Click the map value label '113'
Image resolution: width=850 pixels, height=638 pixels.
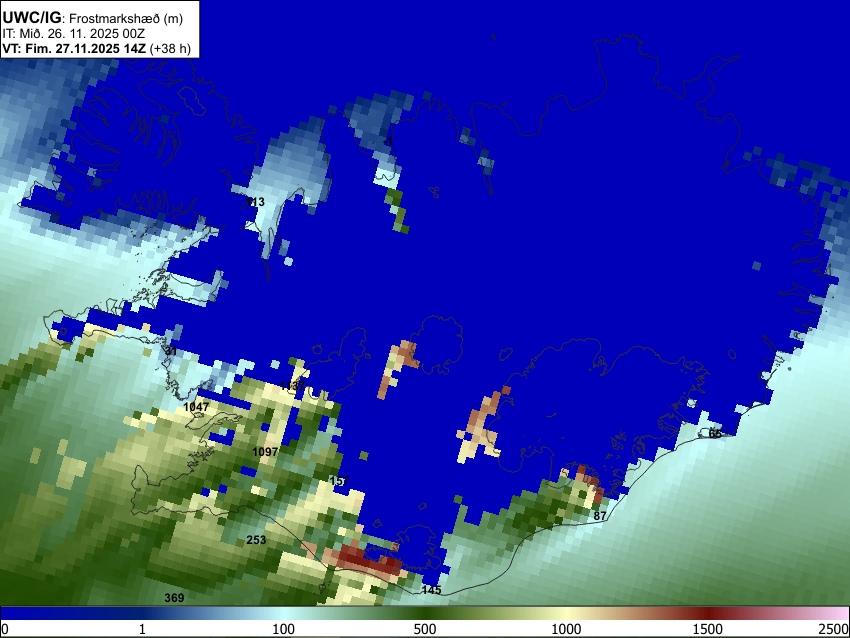point(256,202)
